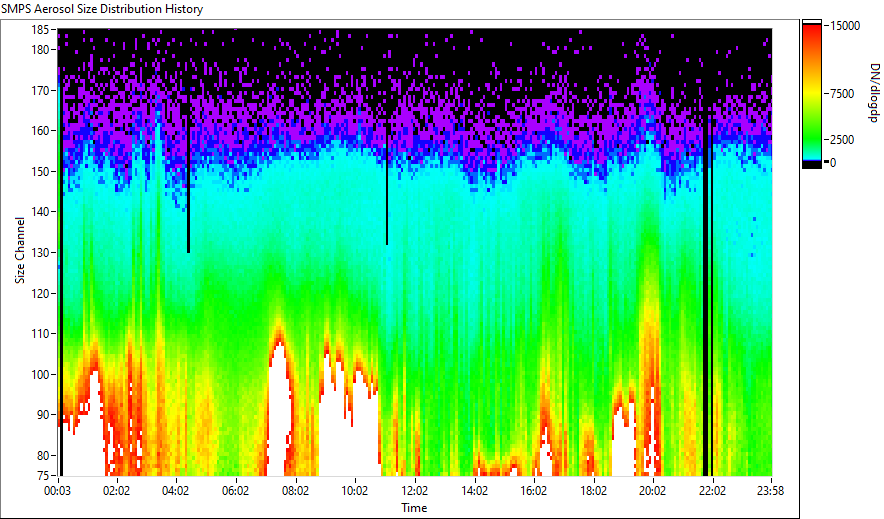
Task: Click the 90 size channel label
Action: click(43, 415)
